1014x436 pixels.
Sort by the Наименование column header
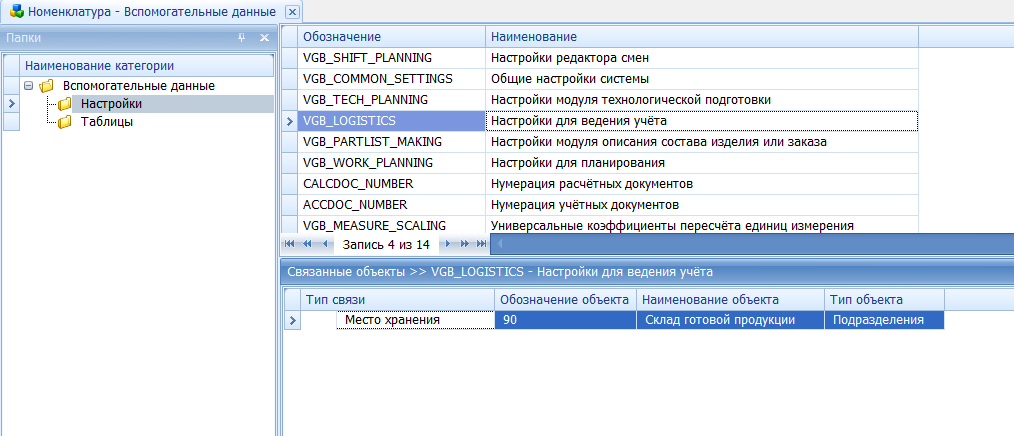coord(700,36)
